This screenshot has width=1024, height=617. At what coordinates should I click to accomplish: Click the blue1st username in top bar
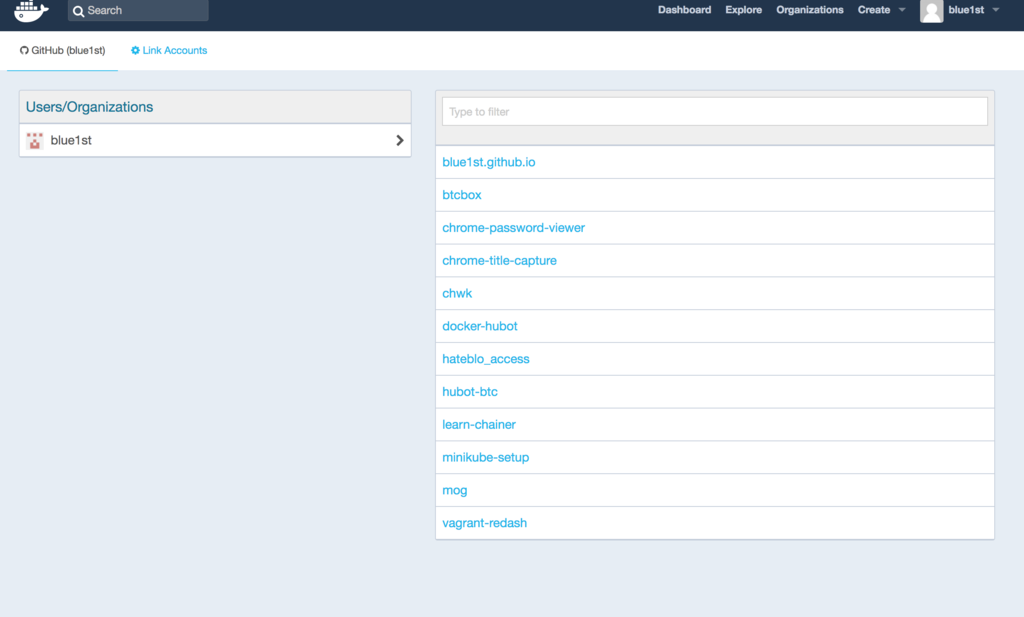pos(966,10)
